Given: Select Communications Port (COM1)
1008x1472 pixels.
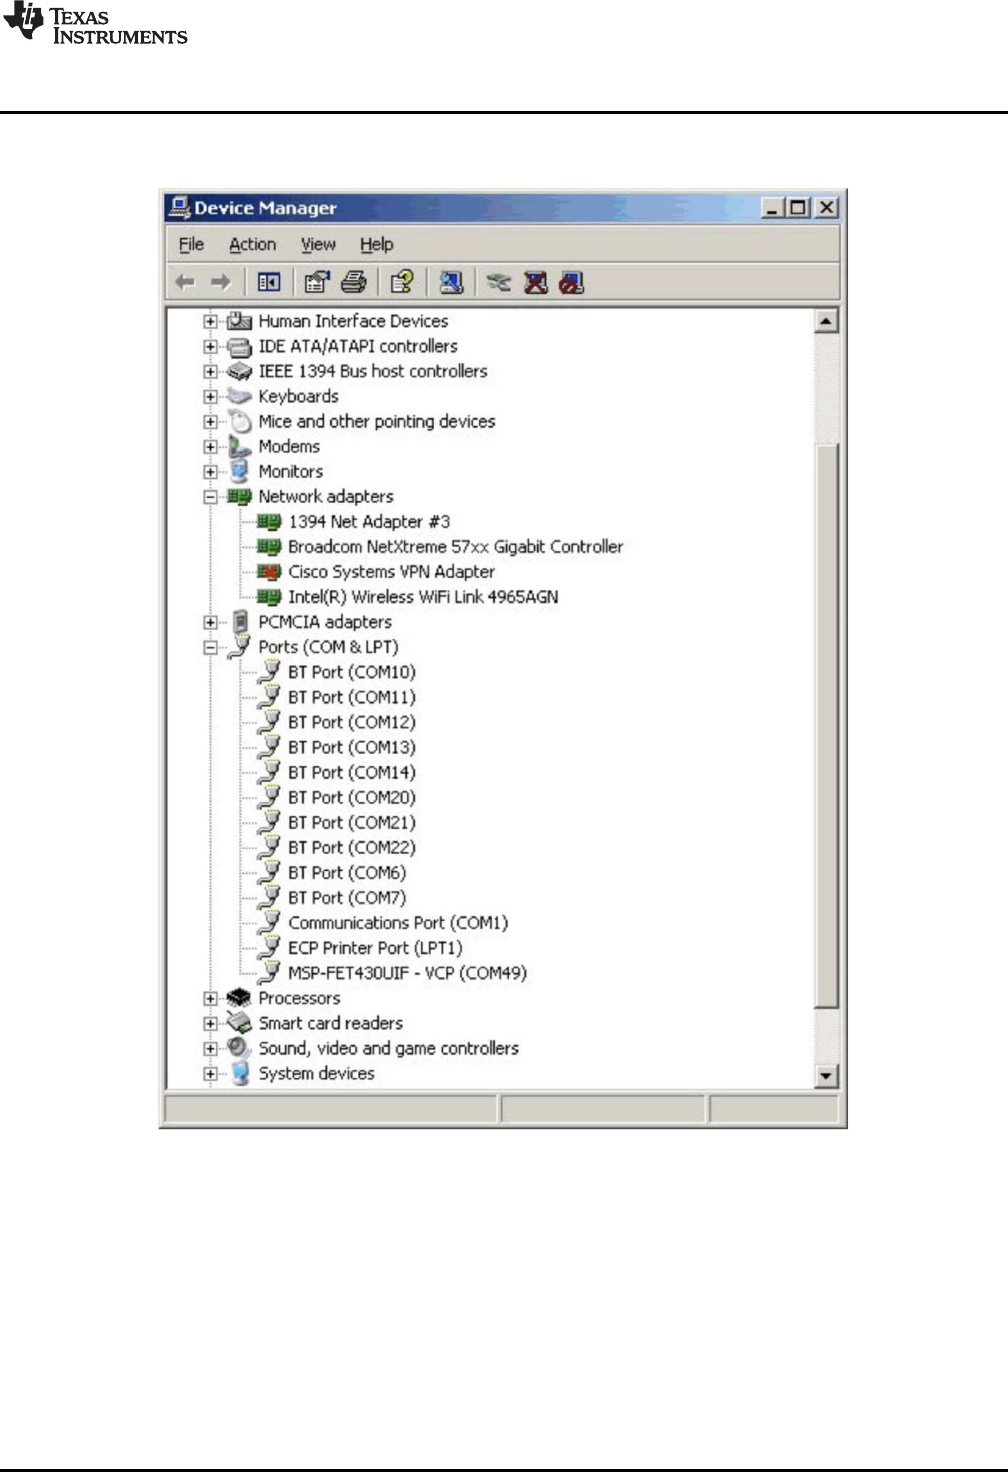Looking at the screenshot, I should coord(398,922).
